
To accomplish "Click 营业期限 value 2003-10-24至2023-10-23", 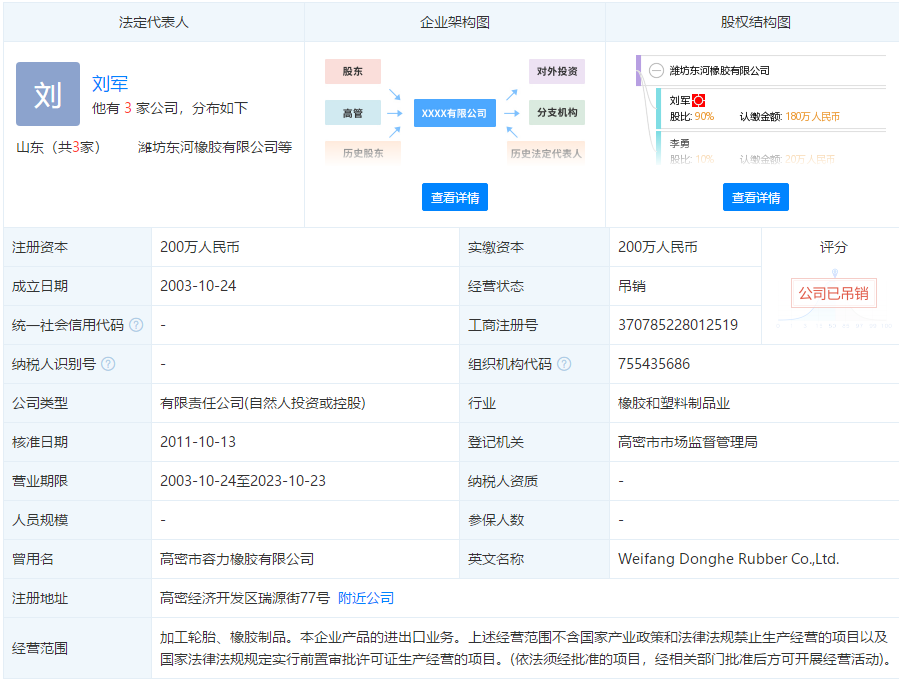I will [x=243, y=481].
